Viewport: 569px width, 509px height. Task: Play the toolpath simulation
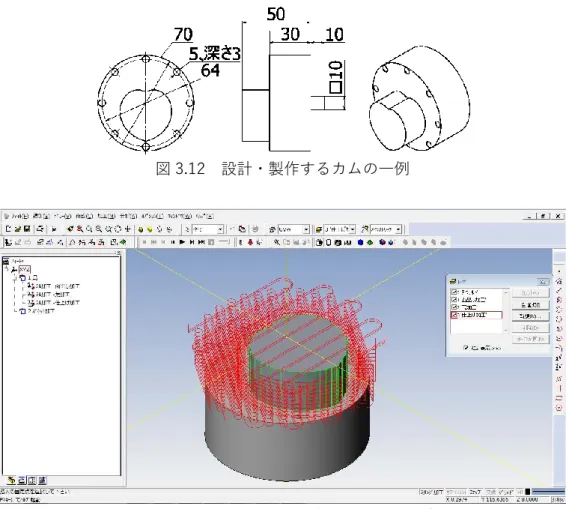tap(182, 242)
